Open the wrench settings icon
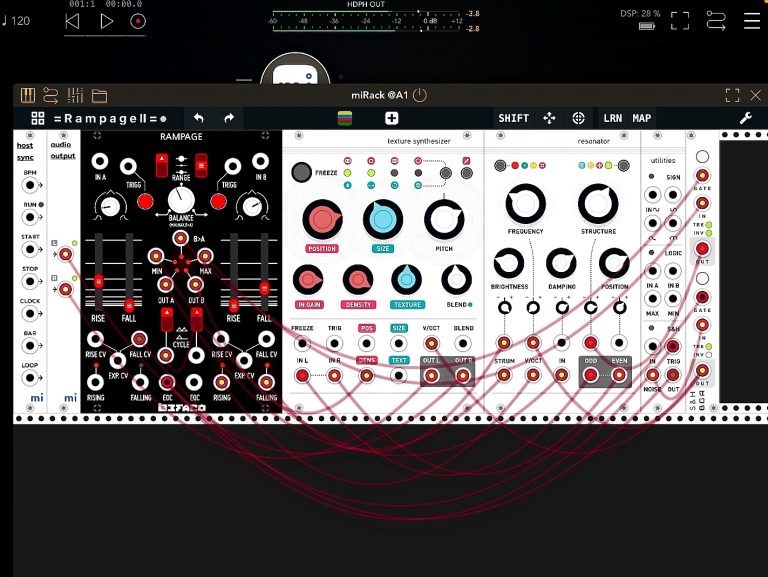This screenshot has width=768, height=577. [x=745, y=118]
